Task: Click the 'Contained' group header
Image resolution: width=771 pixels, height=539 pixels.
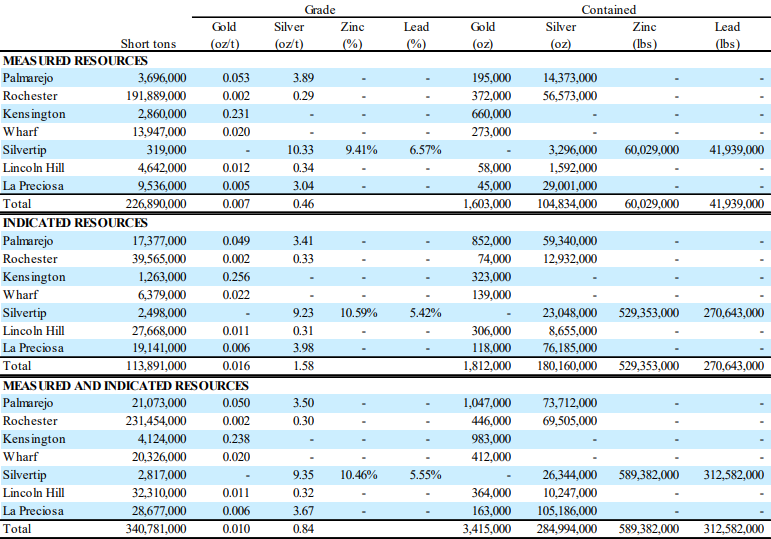Action: 608,10
